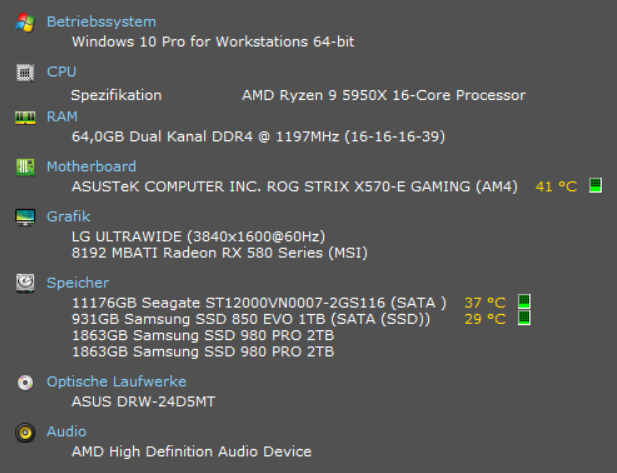Viewport: 617px width, 473px height.
Task: Click the speaker icon beside Audio
Action: (x=25, y=432)
